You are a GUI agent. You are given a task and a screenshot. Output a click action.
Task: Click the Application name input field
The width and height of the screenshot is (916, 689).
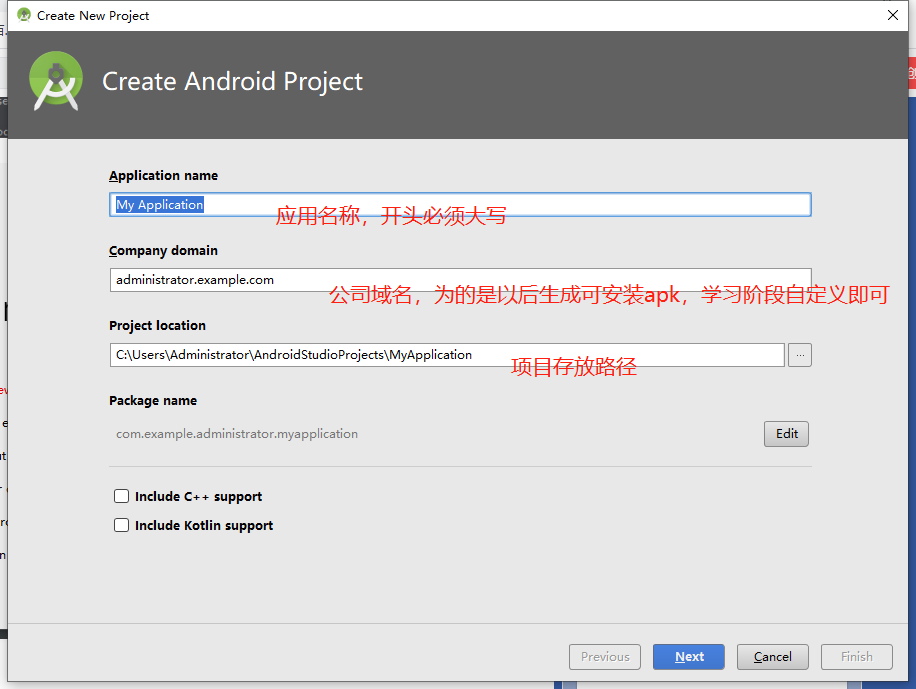[460, 205]
